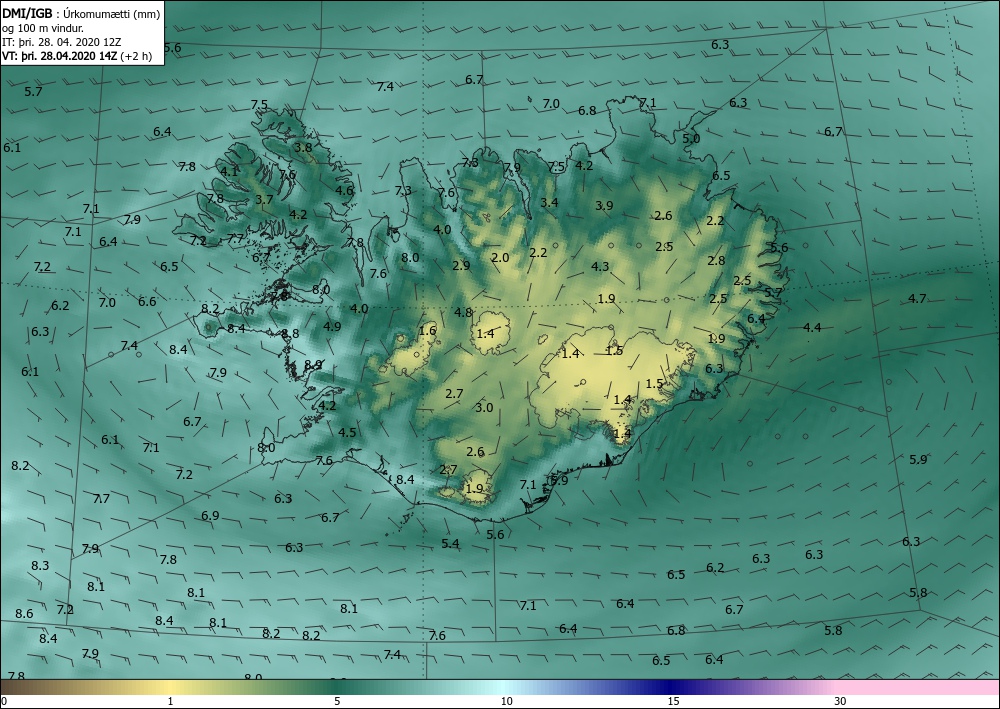Screen dimensions: 1000x709
Task: Click the "4.8" value in central Iceland
Action: (x=463, y=312)
